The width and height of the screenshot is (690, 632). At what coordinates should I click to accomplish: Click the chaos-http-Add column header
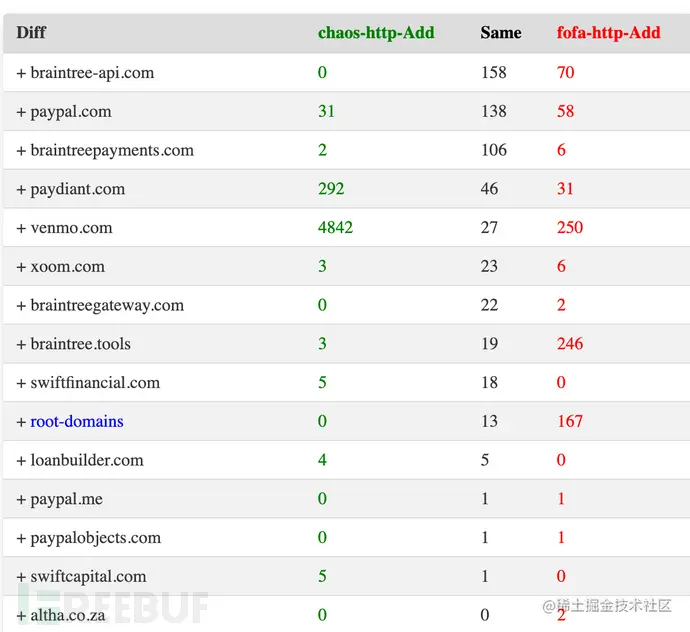click(x=376, y=33)
